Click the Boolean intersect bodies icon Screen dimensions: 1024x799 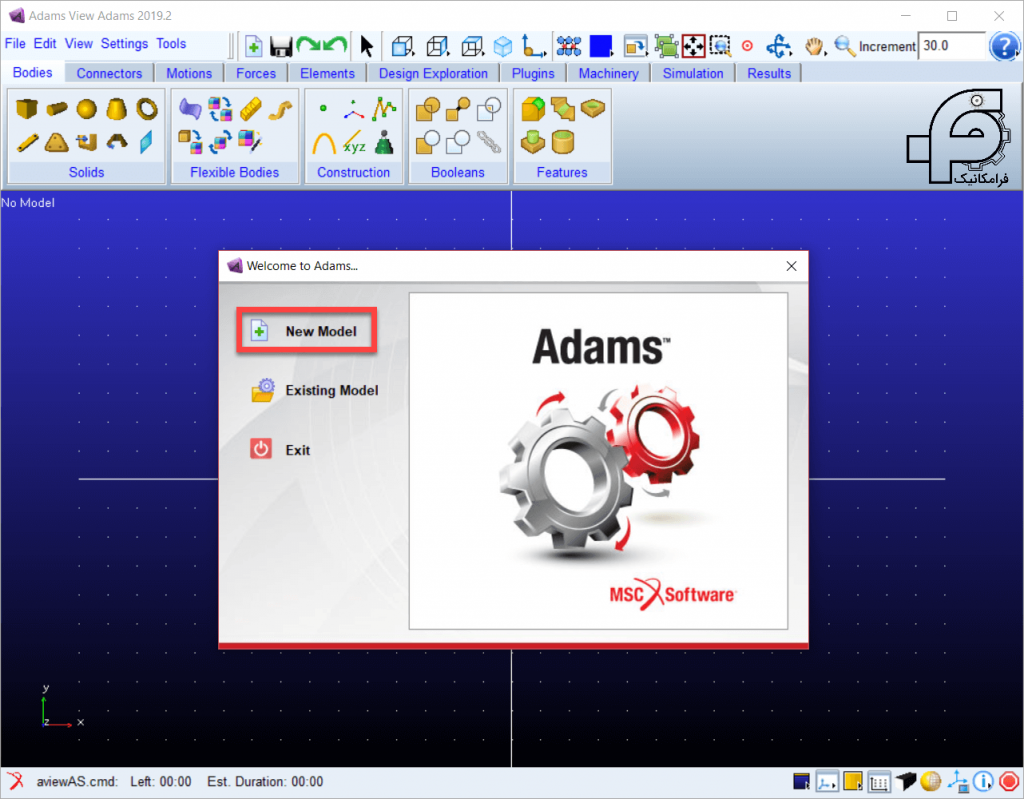pos(488,108)
